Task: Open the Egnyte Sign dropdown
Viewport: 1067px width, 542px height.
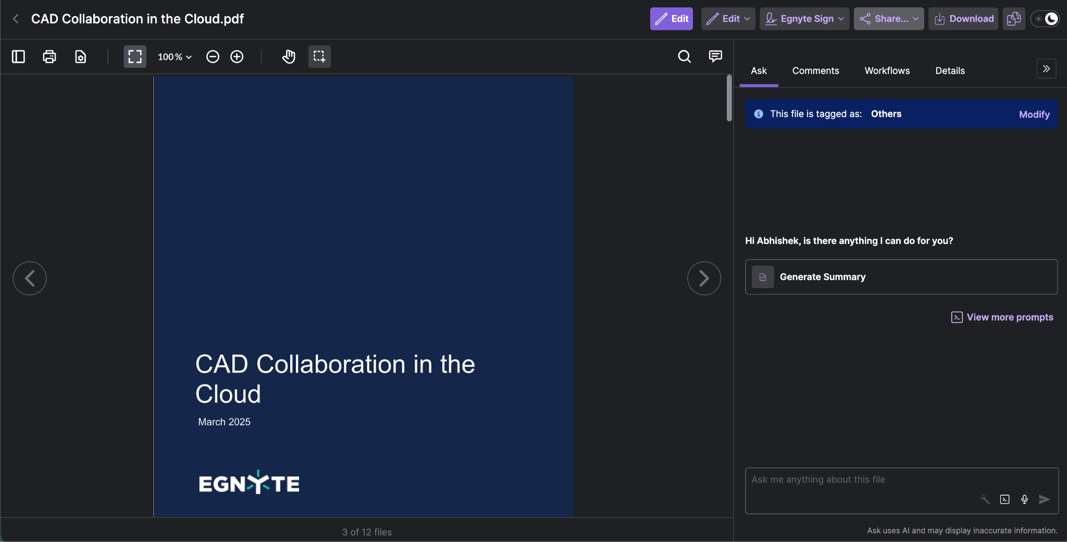Action: click(x=804, y=19)
